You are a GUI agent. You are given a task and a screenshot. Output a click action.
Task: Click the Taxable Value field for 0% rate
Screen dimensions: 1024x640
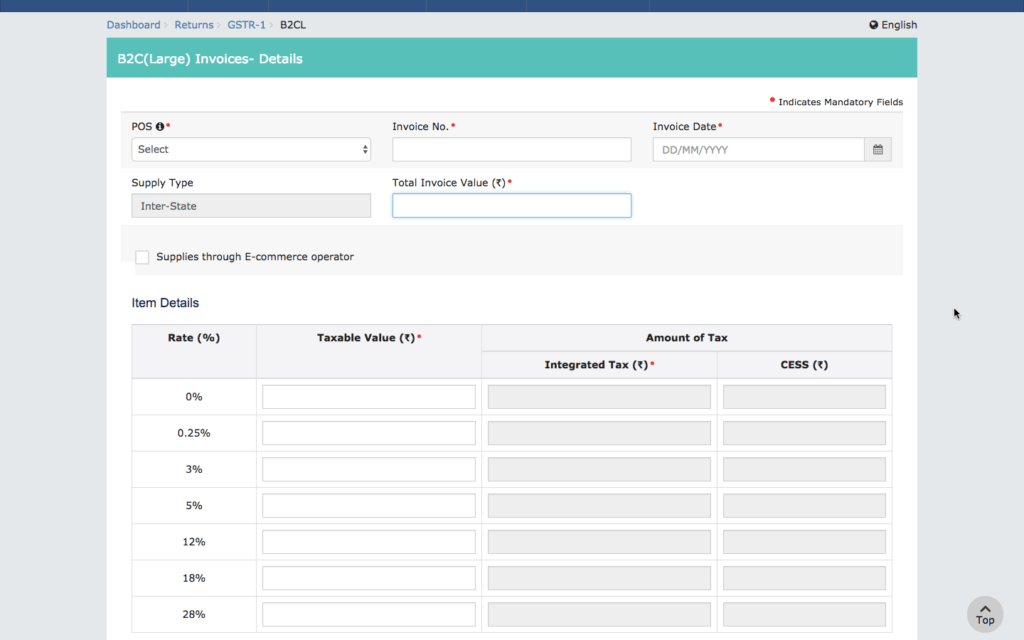[x=368, y=396]
